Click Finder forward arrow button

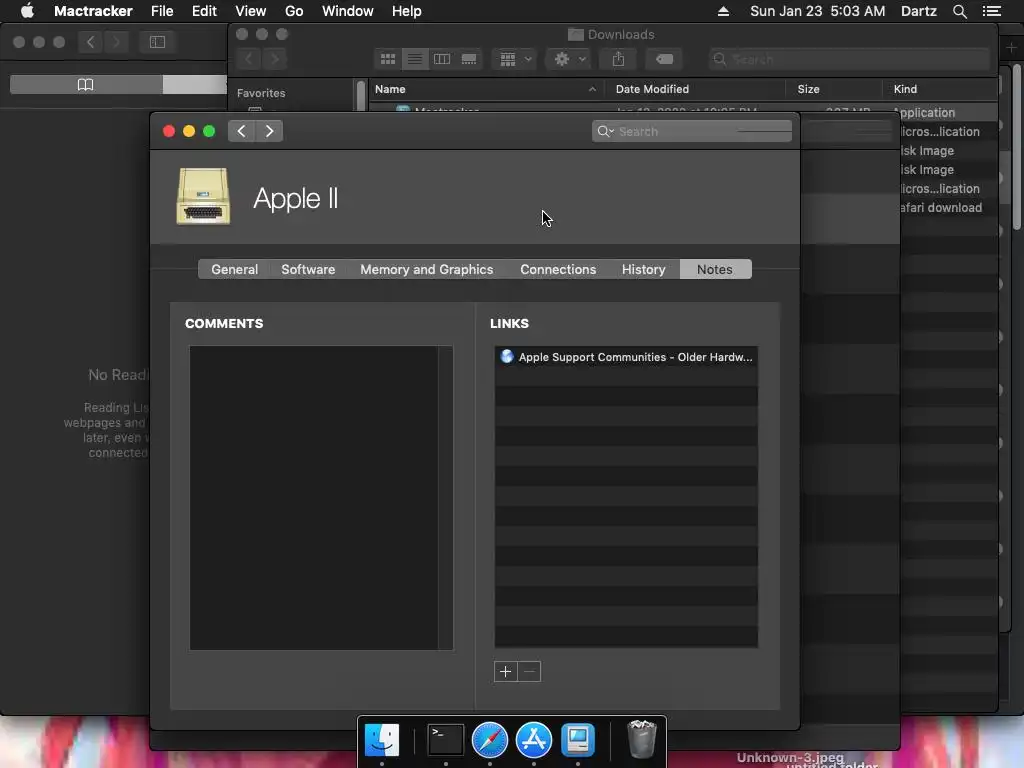pos(275,59)
